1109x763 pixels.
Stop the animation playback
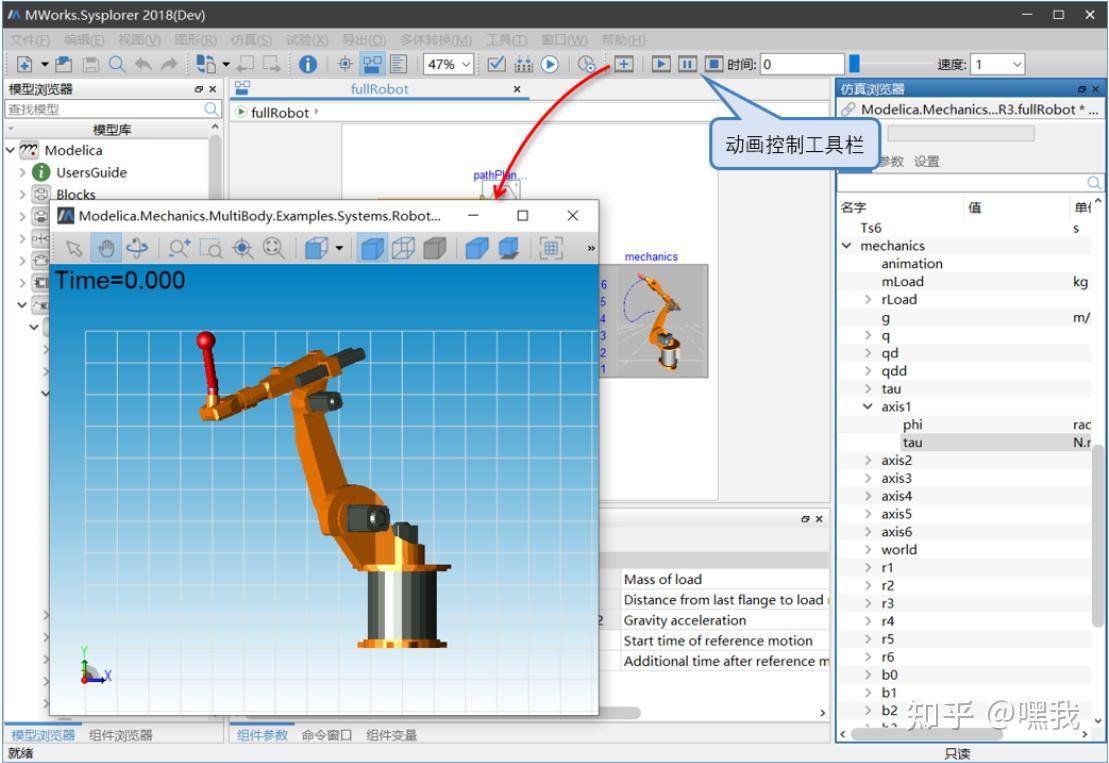click(713, 64)
